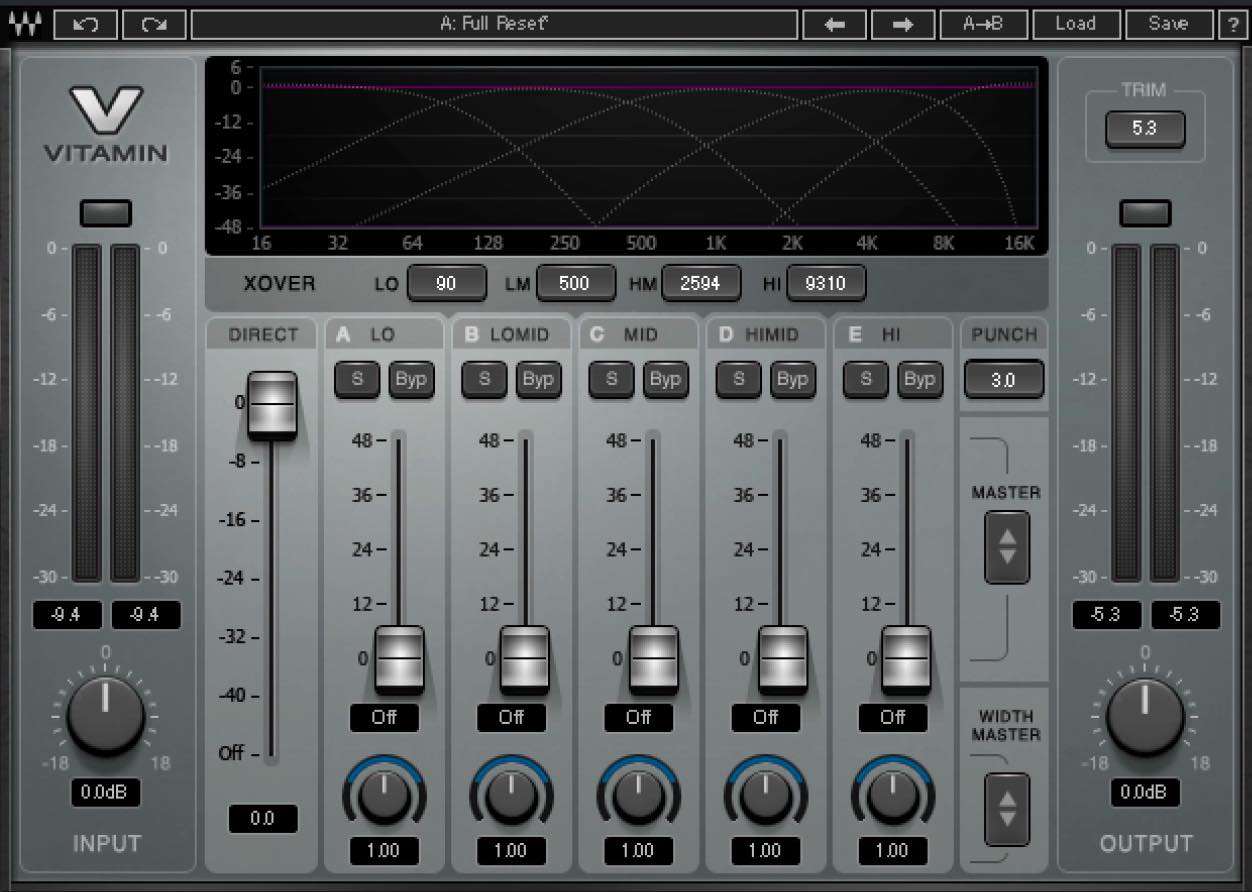Click the input clip indicator light

[x=106, y=213]
